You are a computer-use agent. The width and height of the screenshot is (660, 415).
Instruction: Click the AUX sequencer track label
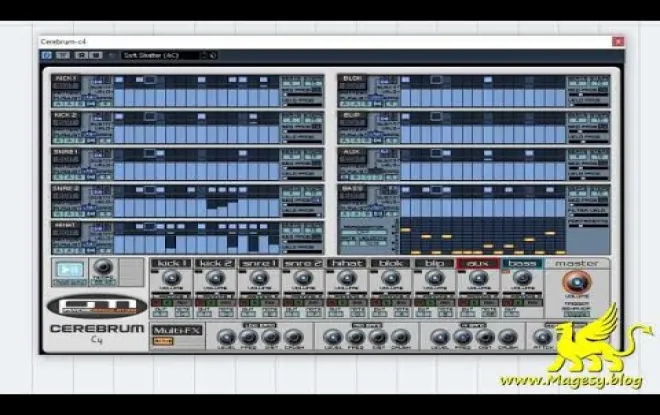[x=353, y=152]
